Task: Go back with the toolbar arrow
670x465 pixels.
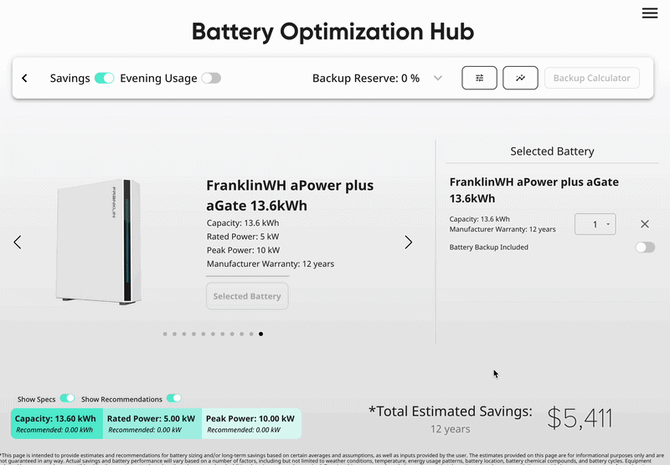Action: pos(25,78)
